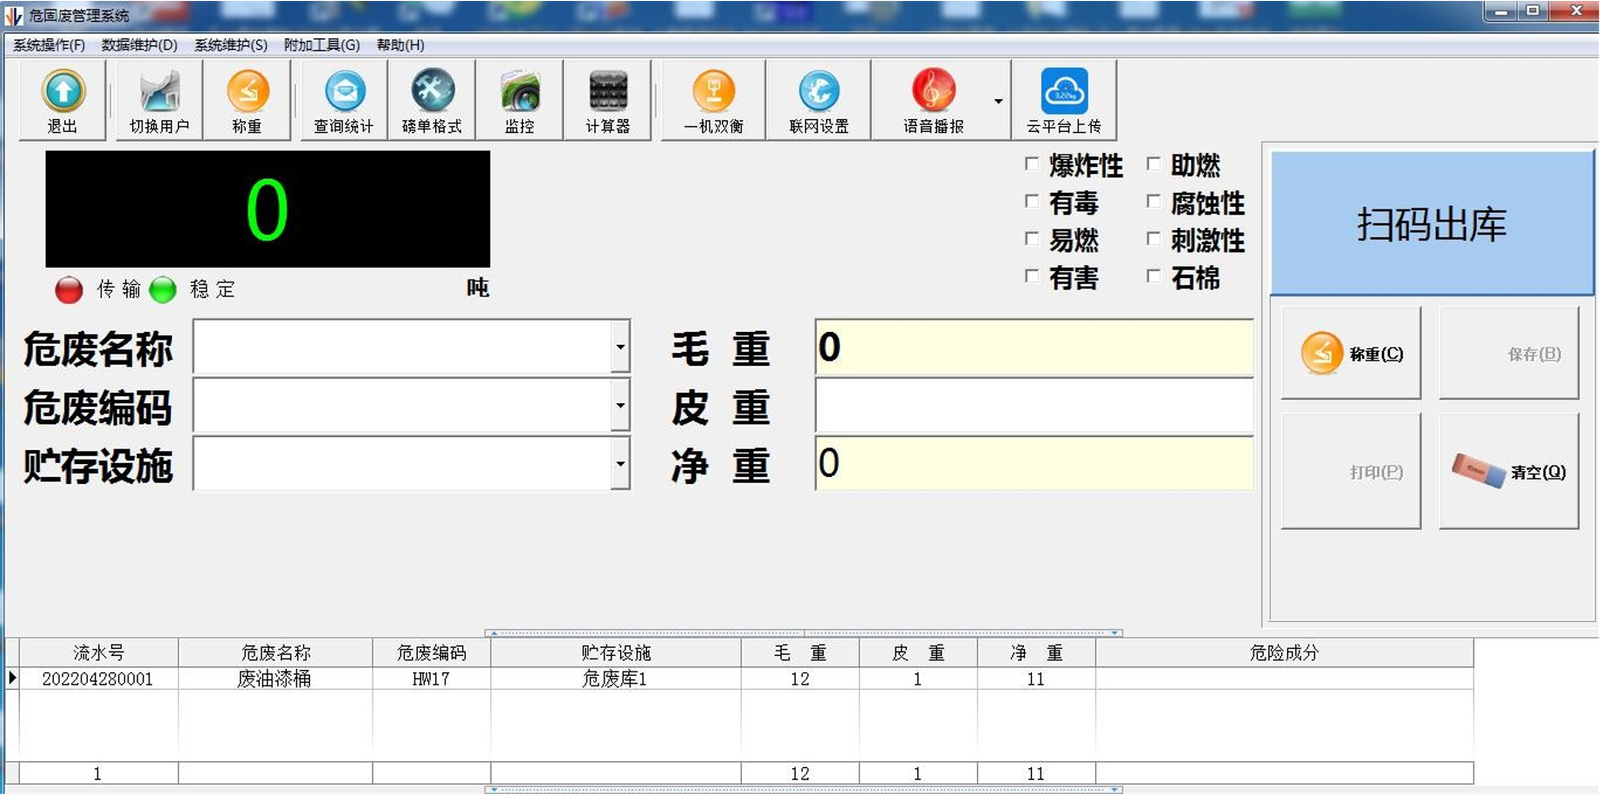Click the black weight display showing 0
1600x795 pixels.
[268, 209]
